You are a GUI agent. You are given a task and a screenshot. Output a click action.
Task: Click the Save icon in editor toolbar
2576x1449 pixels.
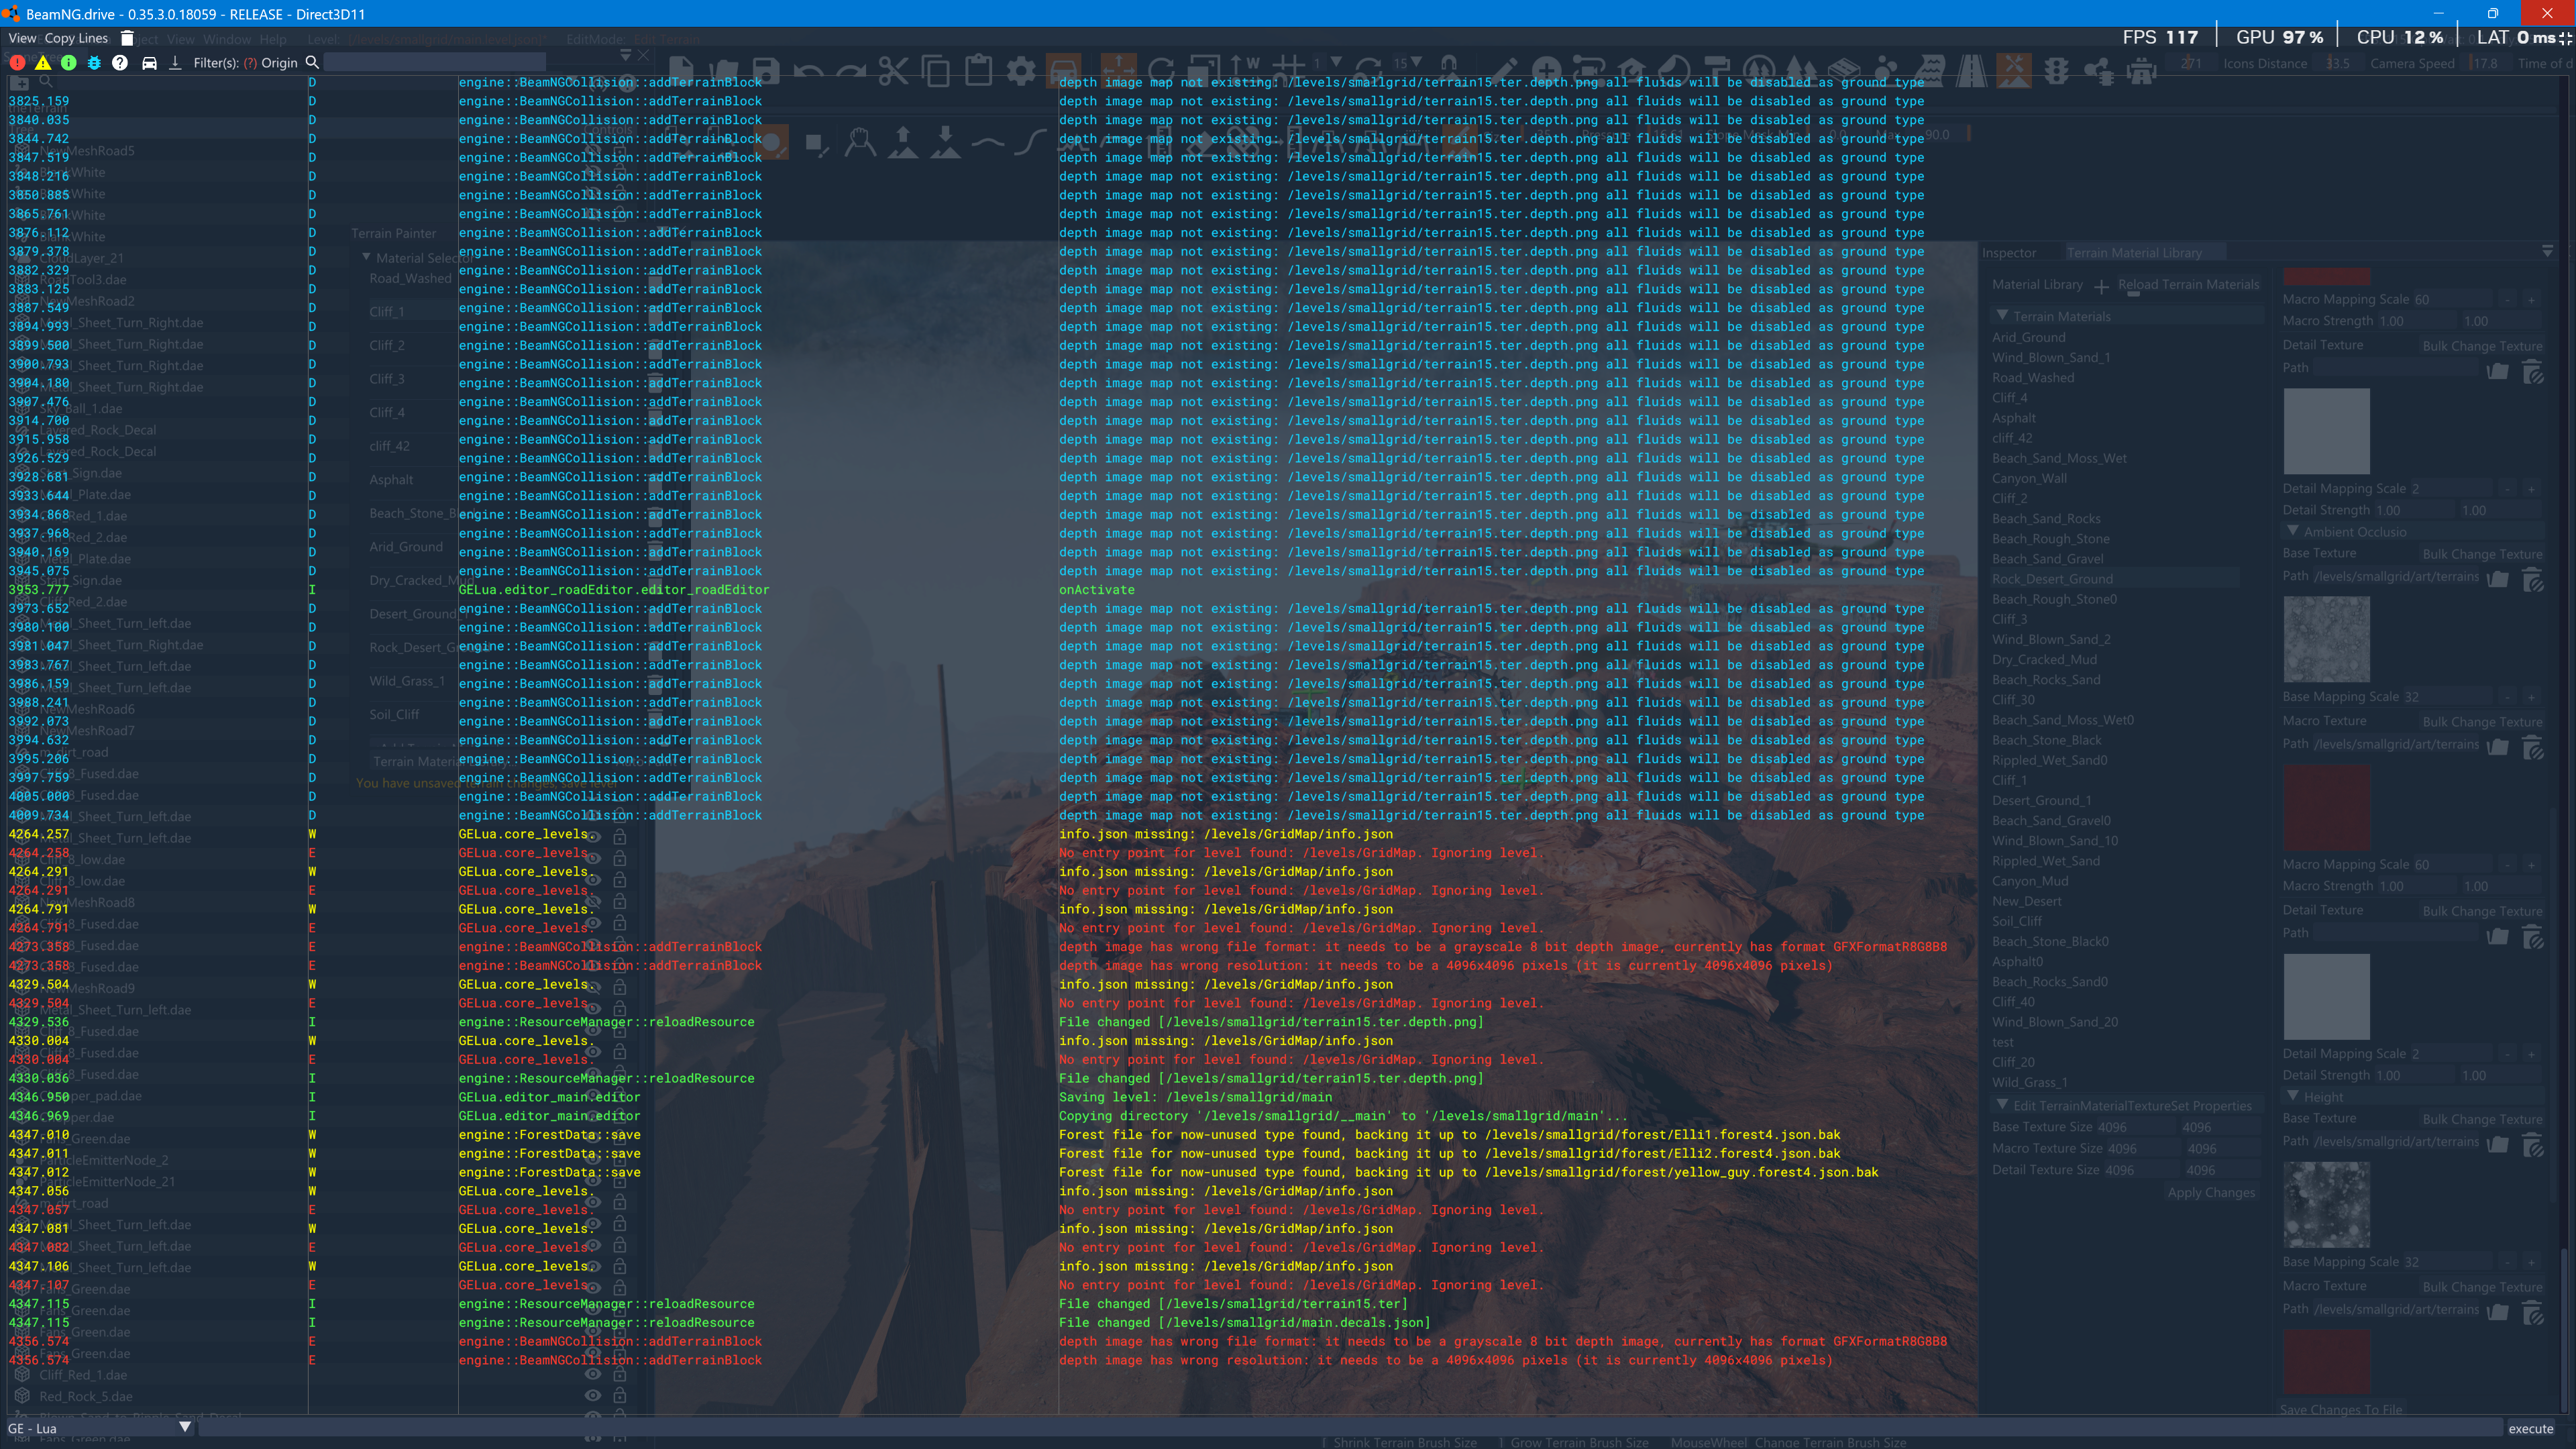point(766,70)
